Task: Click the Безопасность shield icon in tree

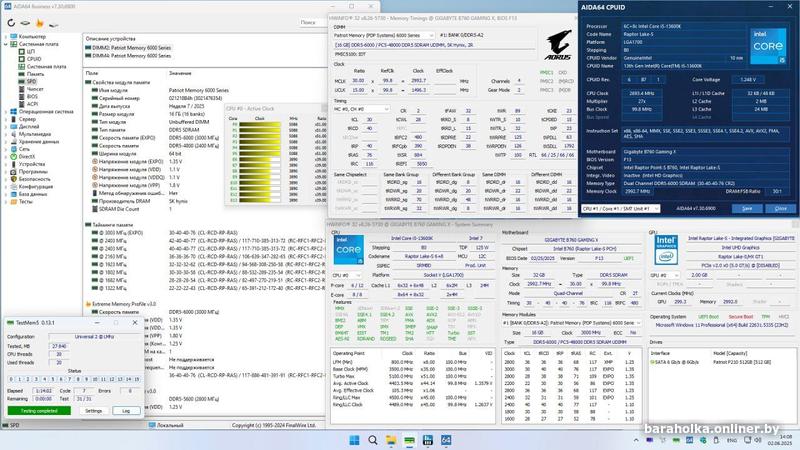Action: [x=14, y=179]
